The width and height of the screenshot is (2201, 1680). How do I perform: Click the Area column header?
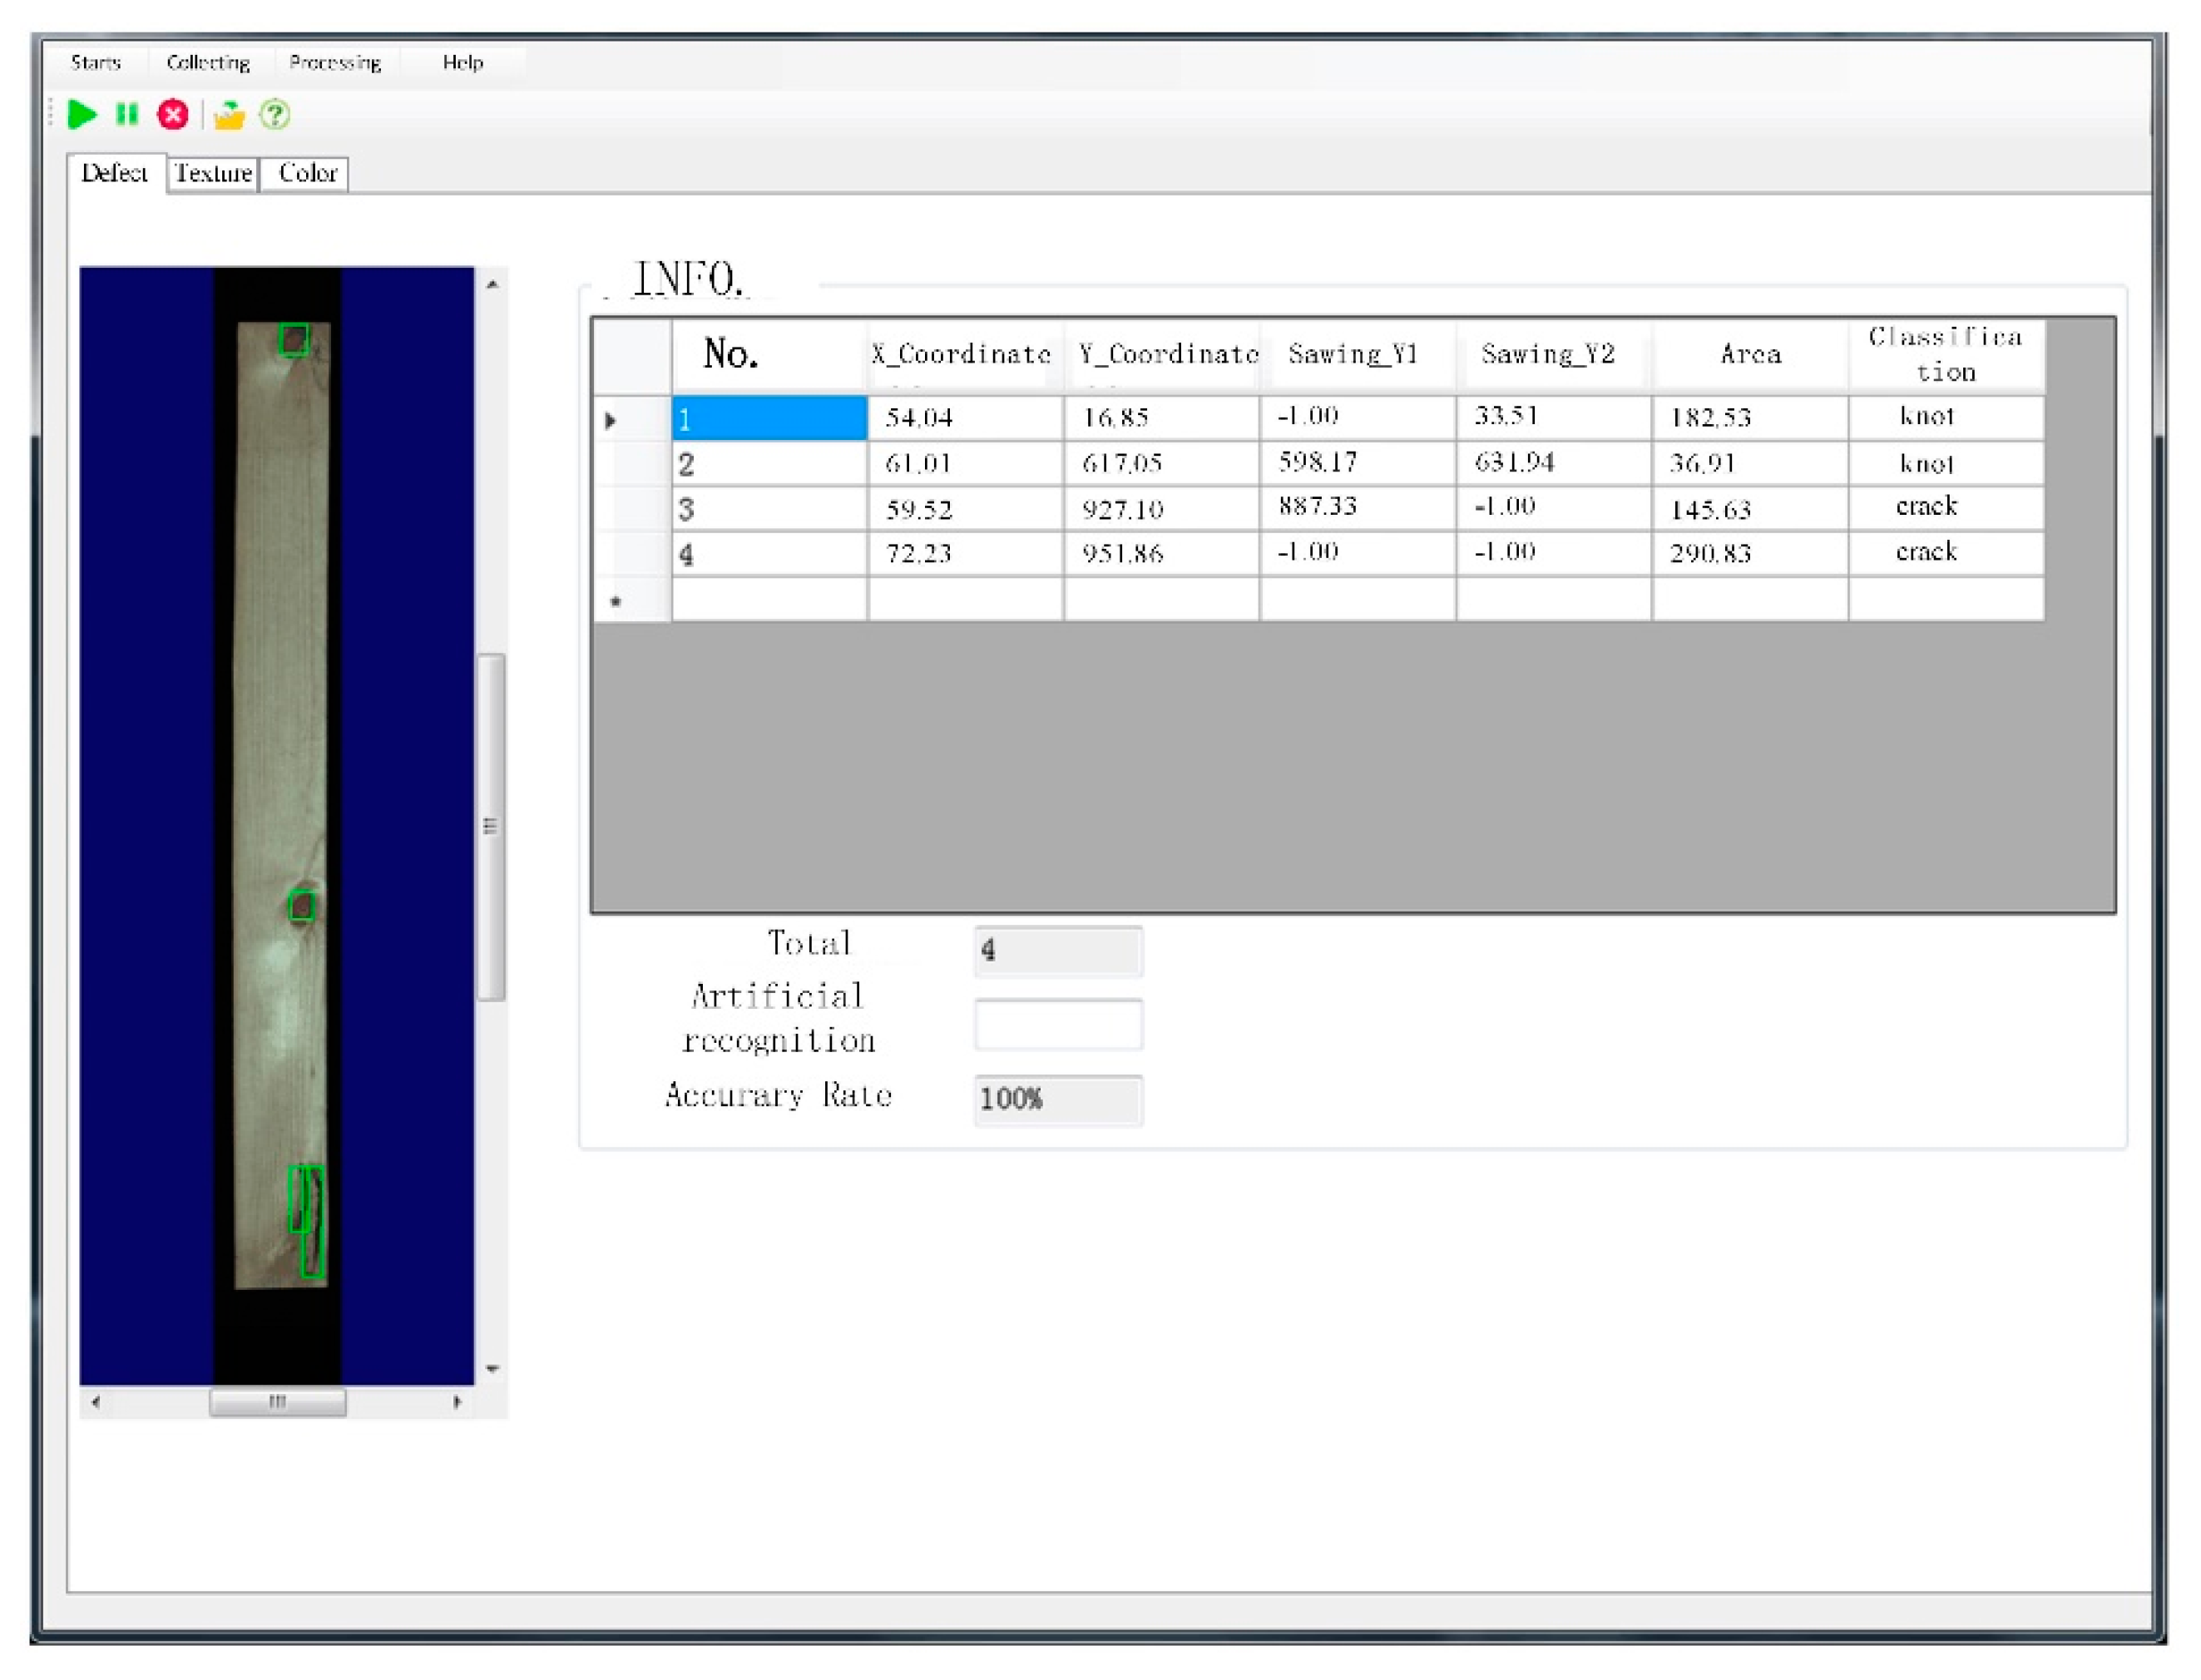click(1750, 354)
